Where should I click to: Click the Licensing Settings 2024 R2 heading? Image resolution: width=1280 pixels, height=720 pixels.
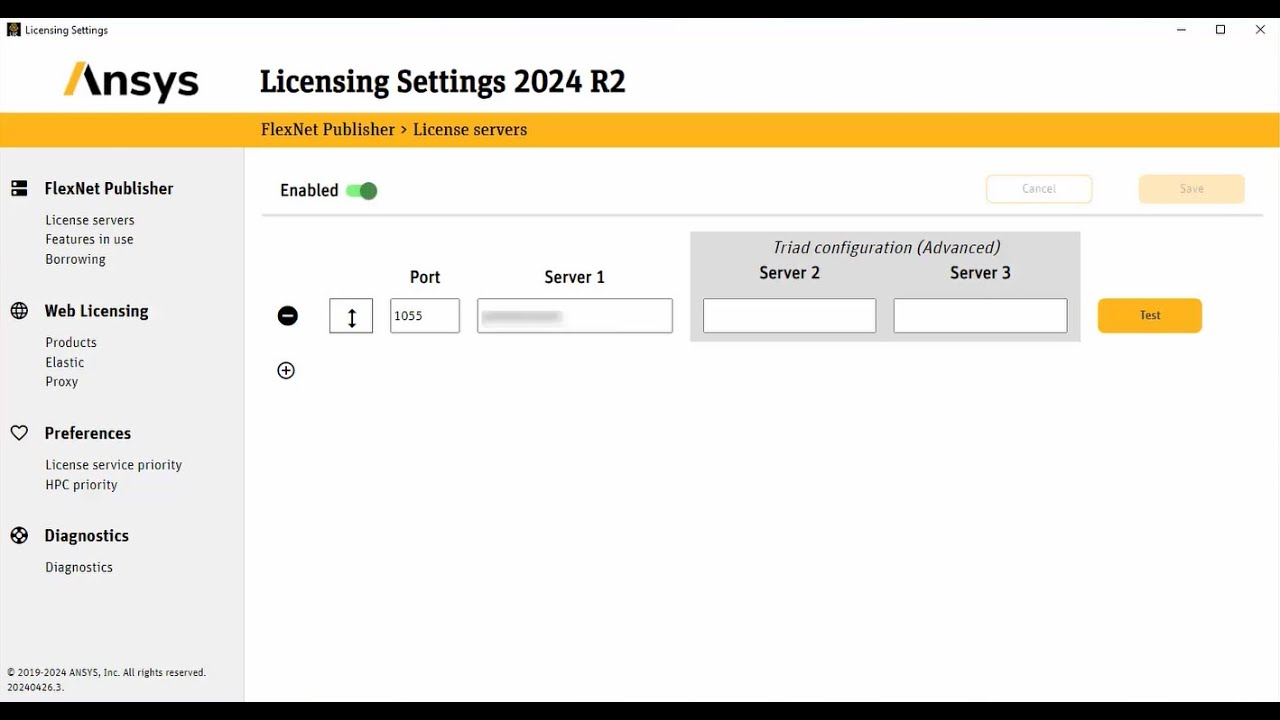[x=443, y=82]
